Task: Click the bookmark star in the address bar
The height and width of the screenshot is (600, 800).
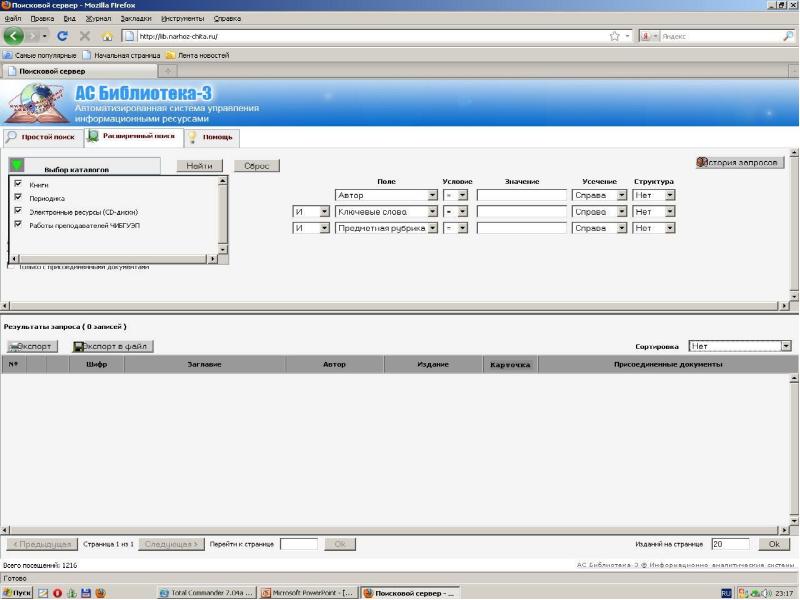Action: pos(614,36)
